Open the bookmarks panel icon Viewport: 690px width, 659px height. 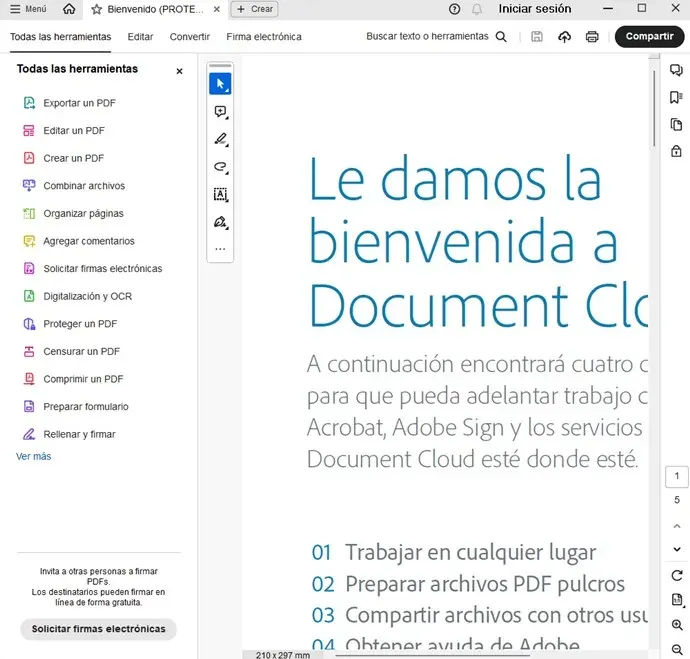(676, 97)
